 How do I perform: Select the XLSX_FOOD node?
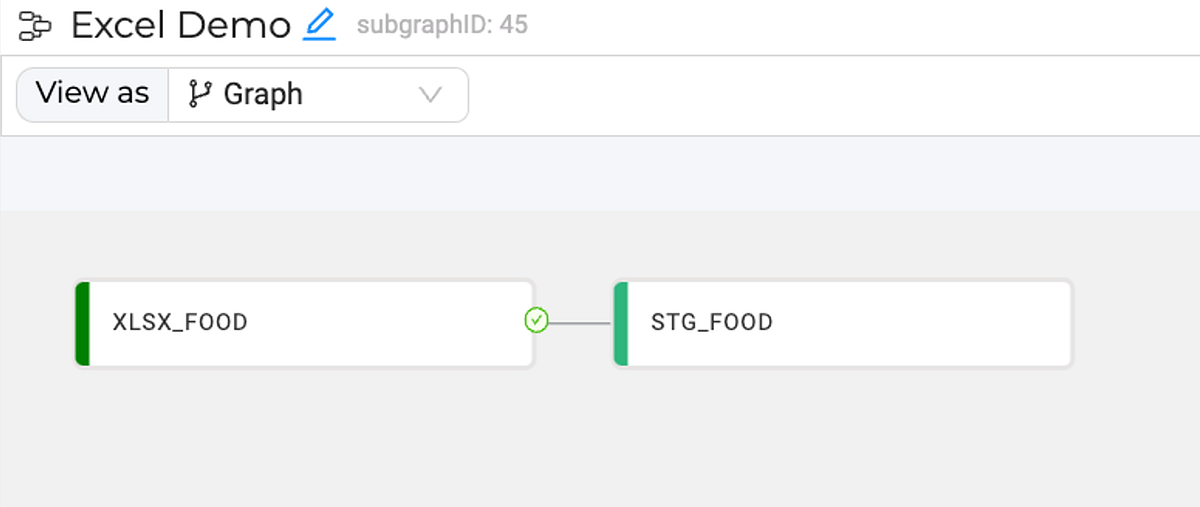[304, 323]
